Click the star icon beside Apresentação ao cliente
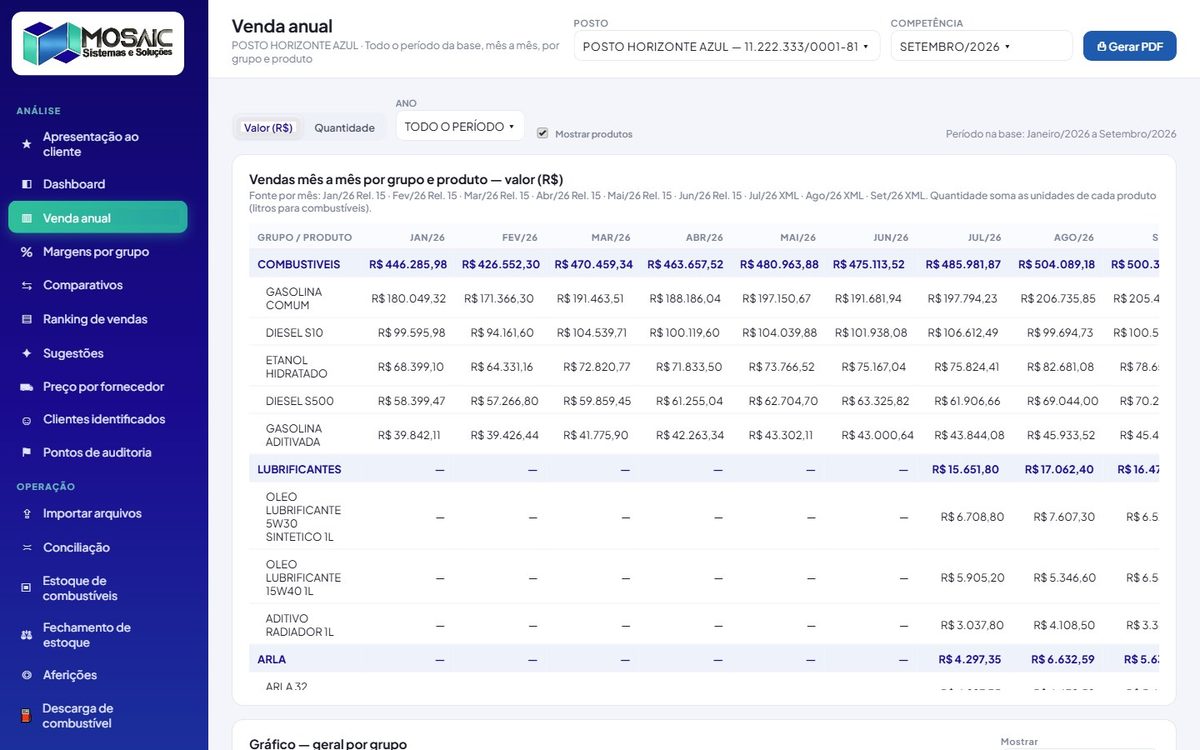Viewport: 1200px width, 750px height. tap(27, 144)
